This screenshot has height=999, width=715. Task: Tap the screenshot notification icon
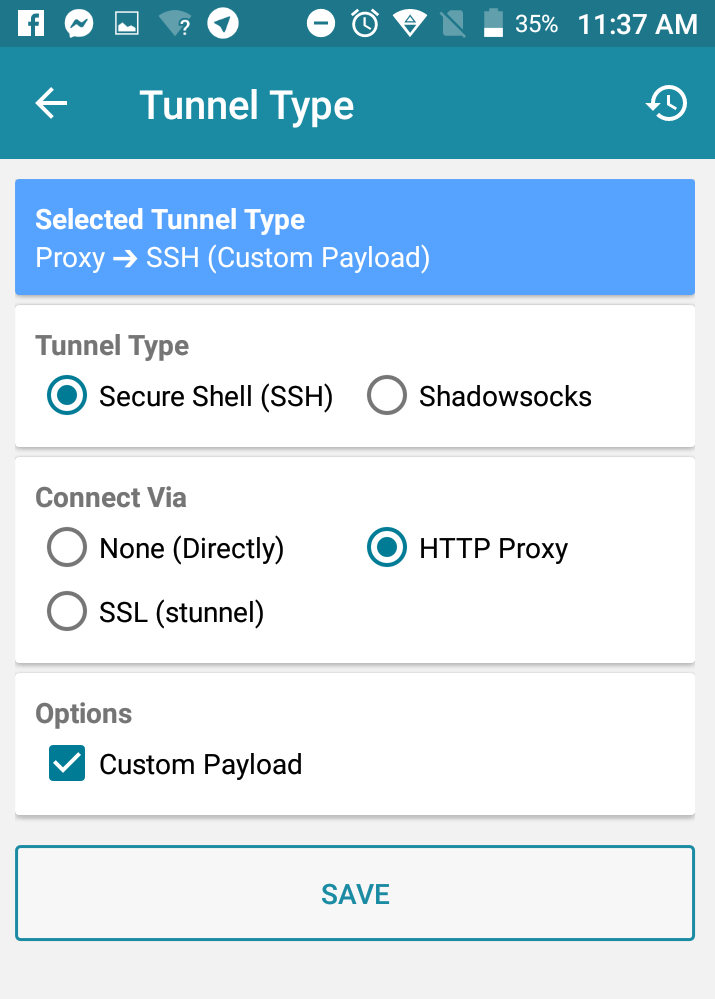[126, 22]
